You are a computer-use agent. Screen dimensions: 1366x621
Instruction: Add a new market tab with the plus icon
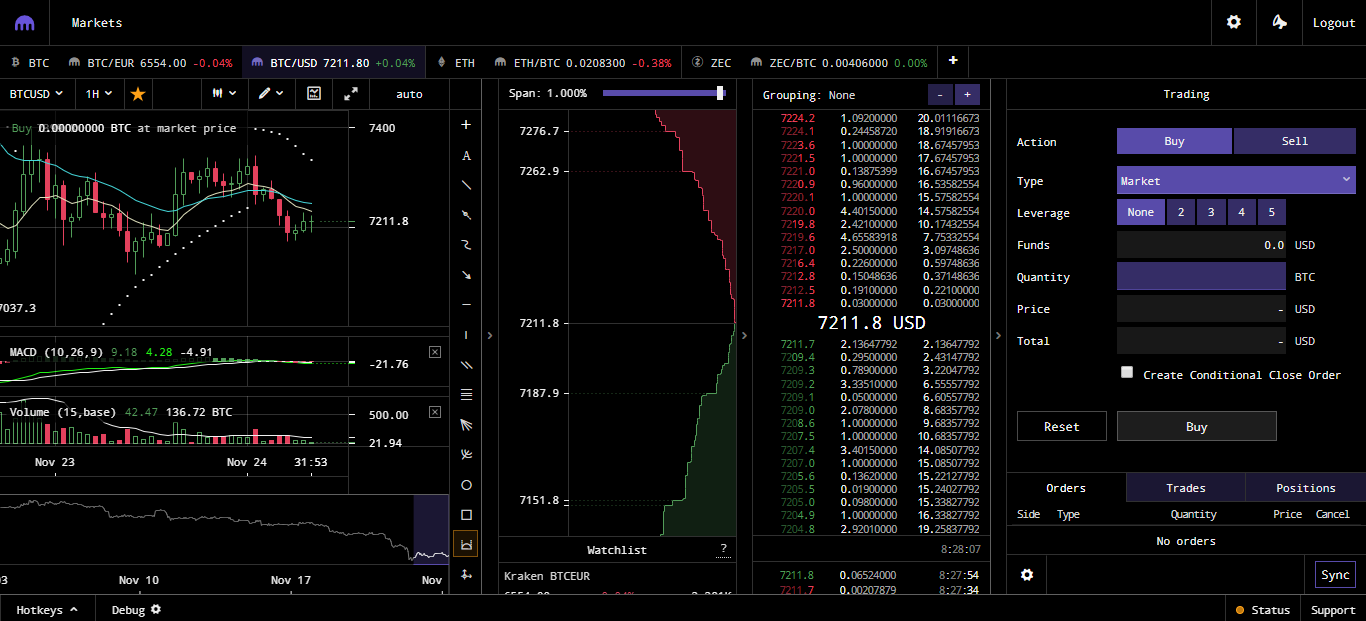(x=952, y=61)
